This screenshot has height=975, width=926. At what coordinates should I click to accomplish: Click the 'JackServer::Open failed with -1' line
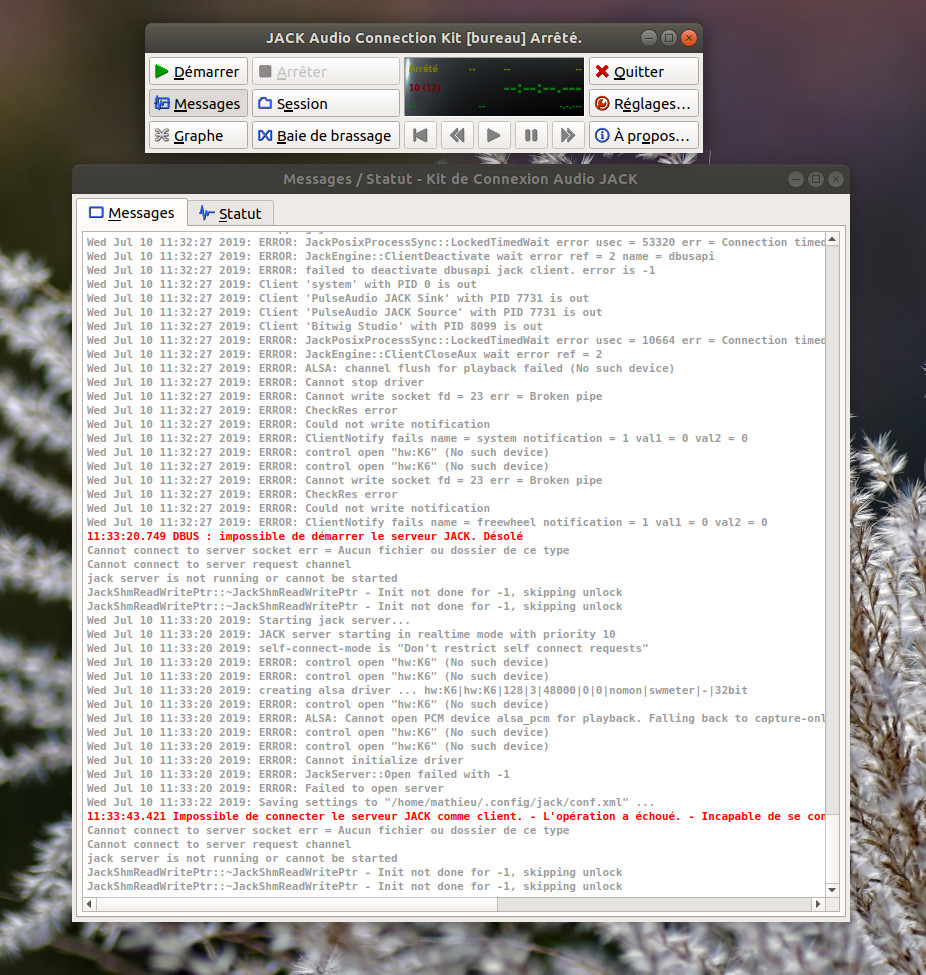coord(298,774)
